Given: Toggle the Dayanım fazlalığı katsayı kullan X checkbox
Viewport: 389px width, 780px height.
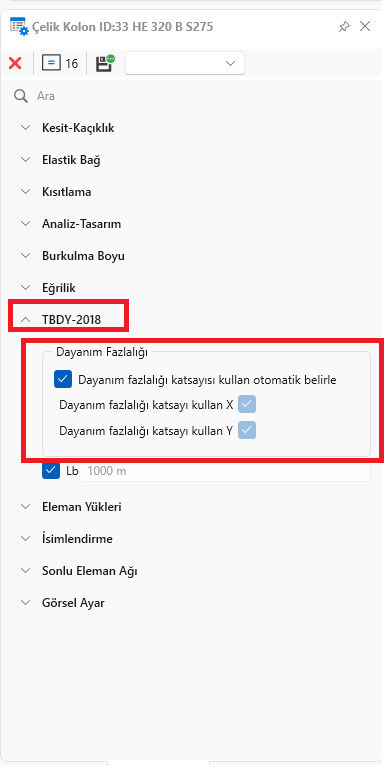Looking at the screenshot, I should coord(247,405).
